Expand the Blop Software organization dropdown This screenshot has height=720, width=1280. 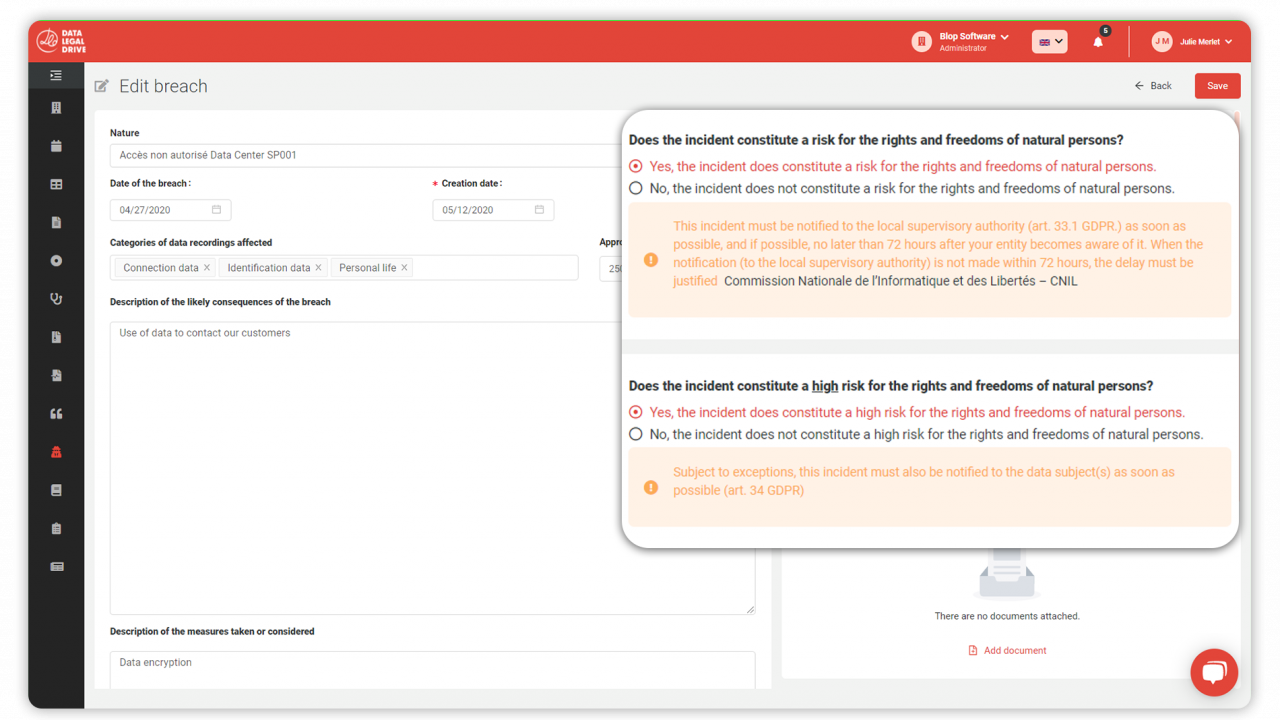[x=1004, y=37]
